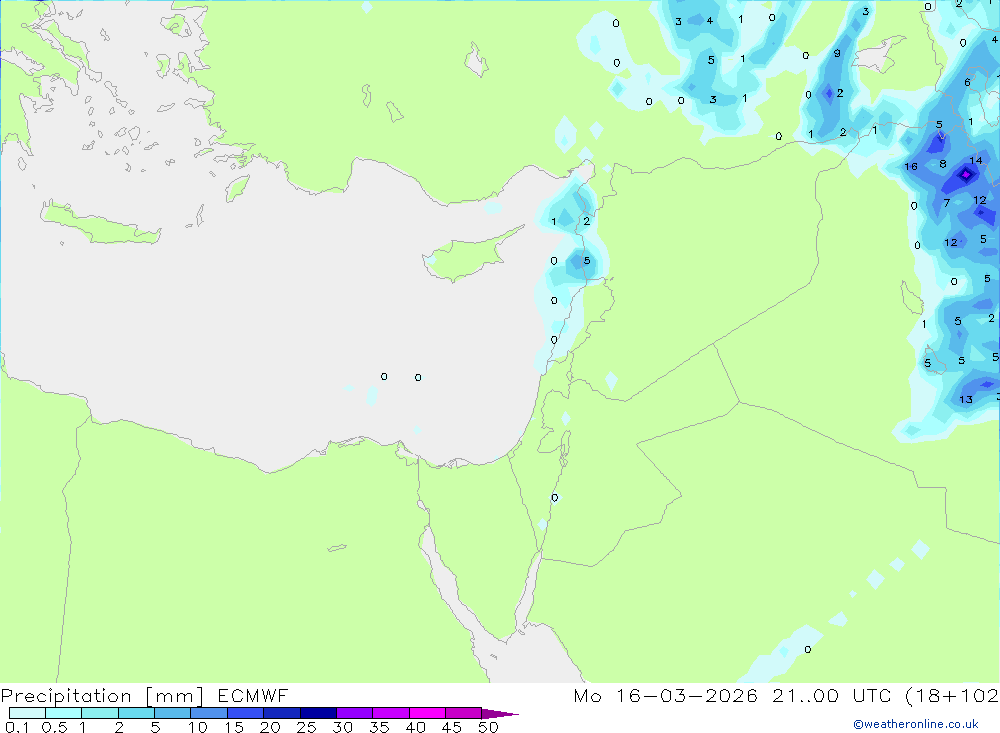Click the 0.1–0.5 mm palest cyan legend swatch

coord(27,713)
